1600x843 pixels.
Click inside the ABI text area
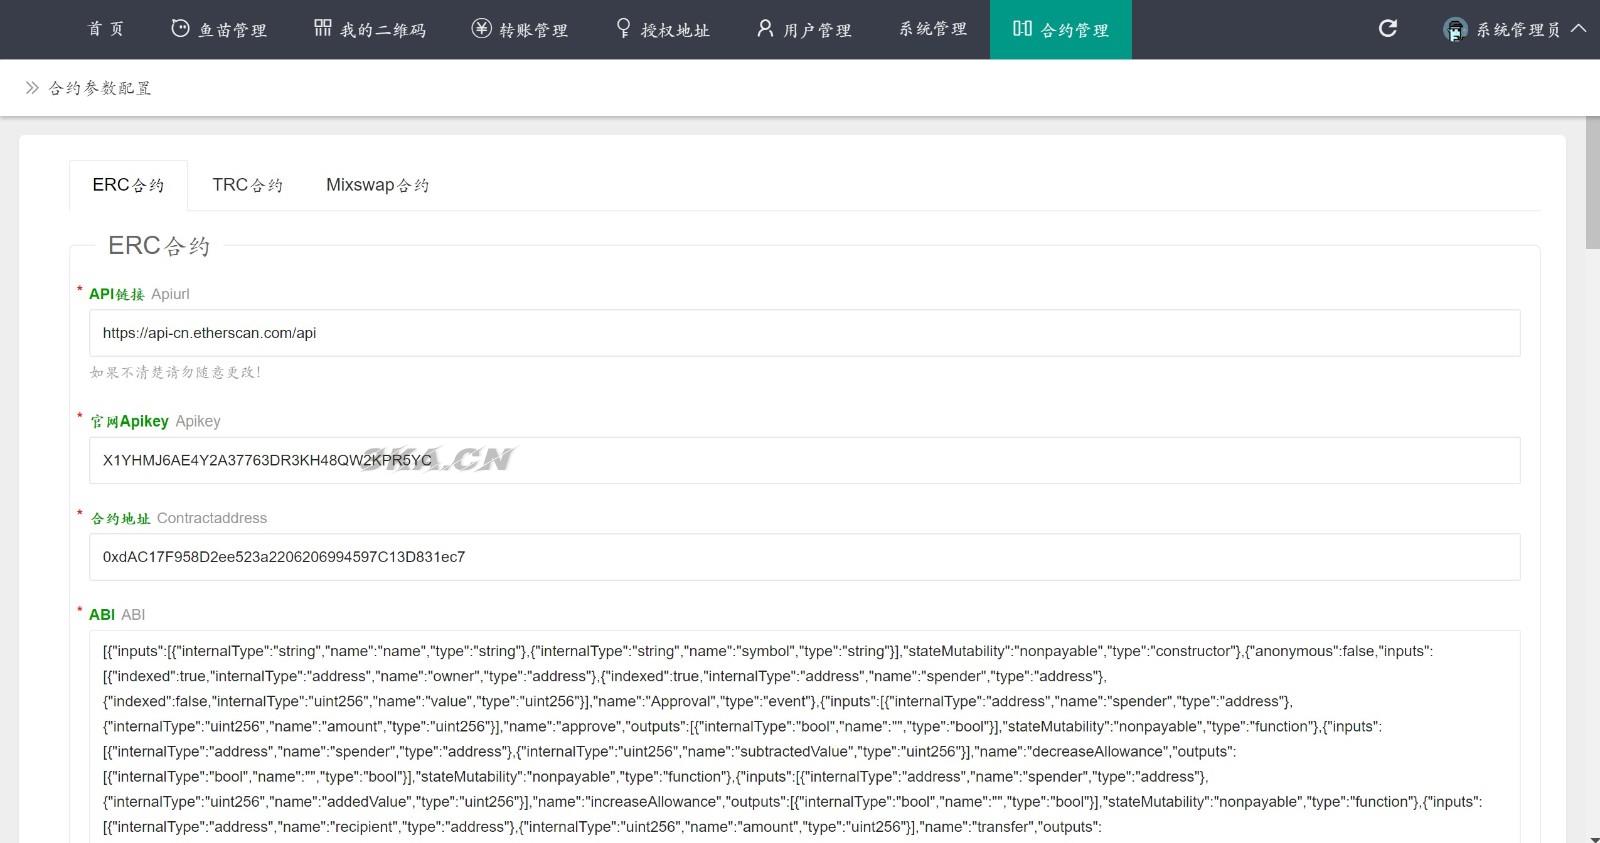click(804, 737)
